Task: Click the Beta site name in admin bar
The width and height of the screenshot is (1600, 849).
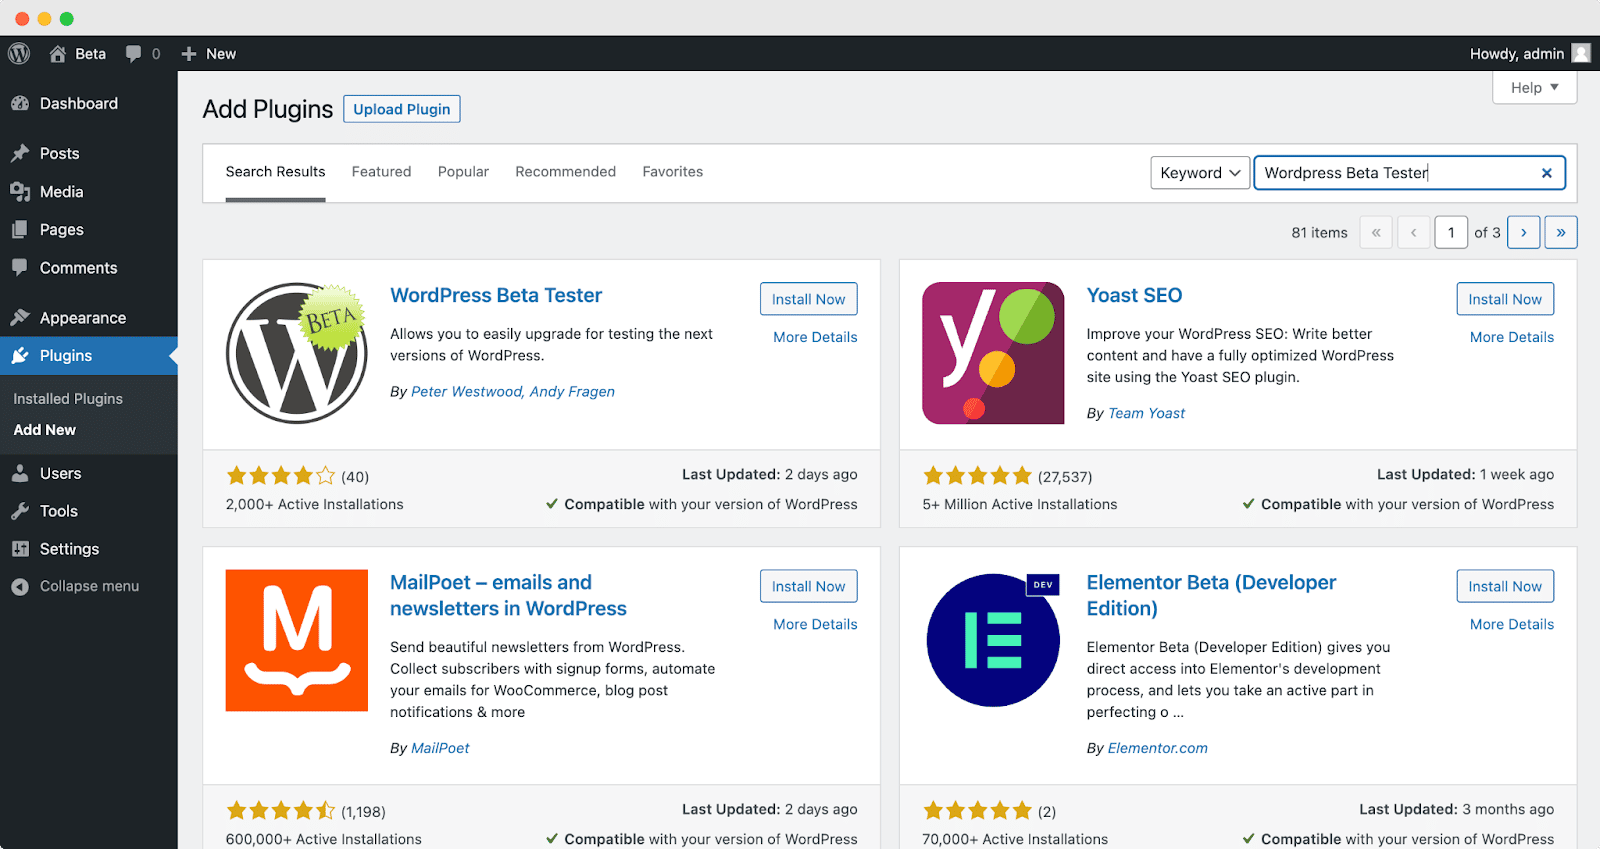Action: tap(90, 54)
